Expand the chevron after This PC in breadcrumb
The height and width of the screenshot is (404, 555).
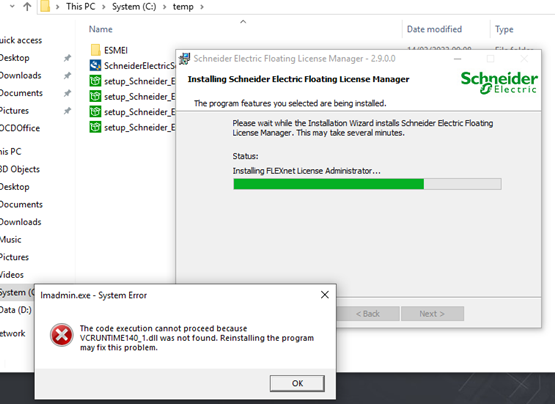click(104, 7)
